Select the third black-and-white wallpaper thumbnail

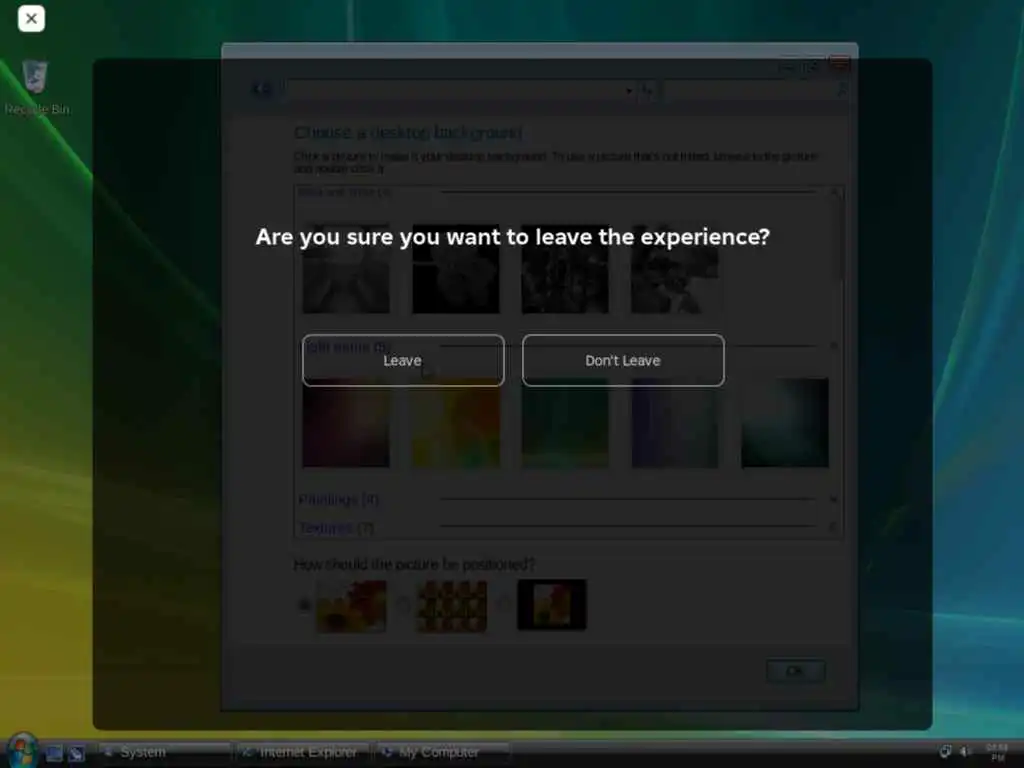tap(565, 270)
